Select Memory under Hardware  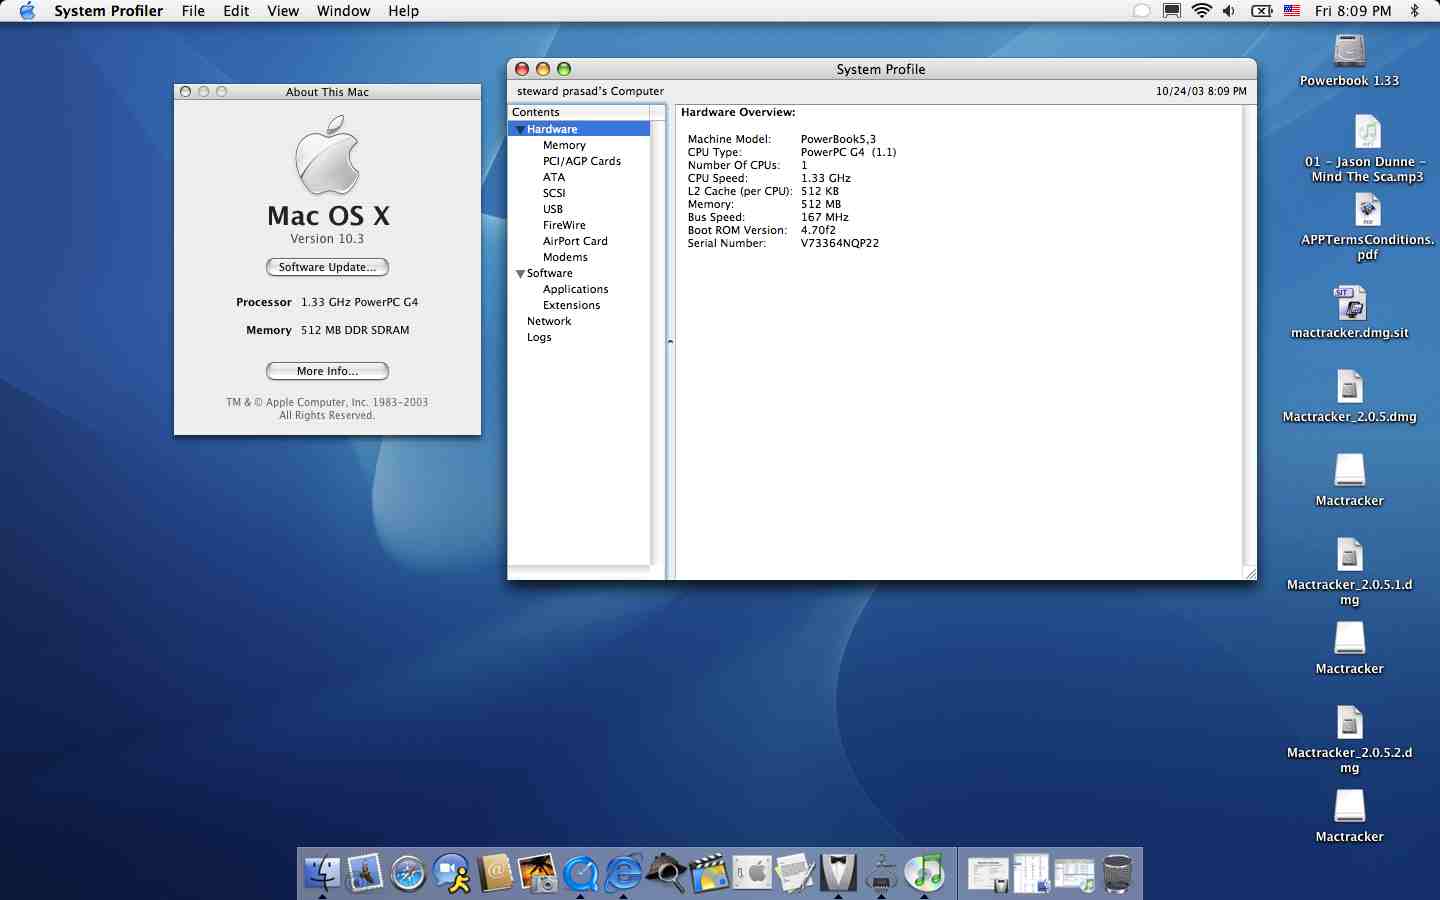pyautogui.click(x=564, y=145)
